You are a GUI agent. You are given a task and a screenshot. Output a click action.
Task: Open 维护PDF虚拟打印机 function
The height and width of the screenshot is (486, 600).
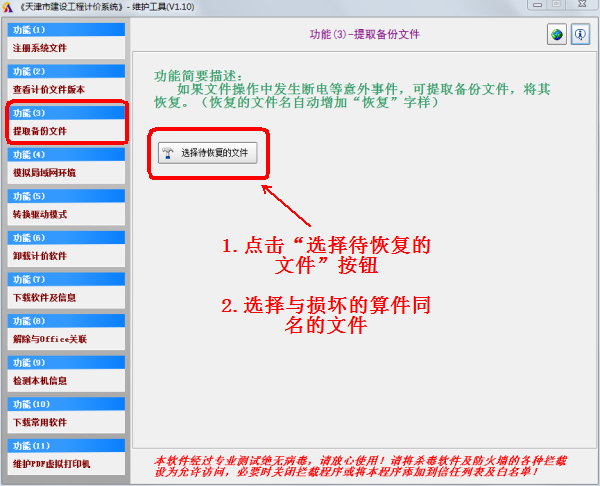pyautogui.click(x=65, y=464)
